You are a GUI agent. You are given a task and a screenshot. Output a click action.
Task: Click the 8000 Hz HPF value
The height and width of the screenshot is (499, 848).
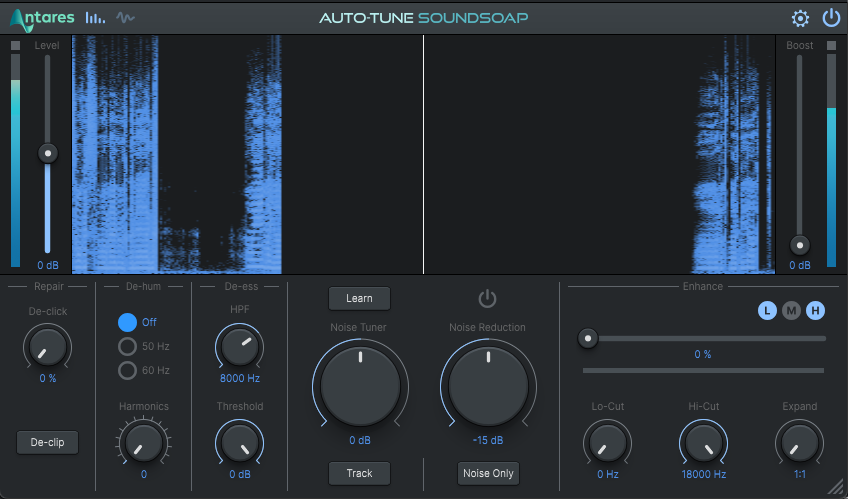(240, 378)
